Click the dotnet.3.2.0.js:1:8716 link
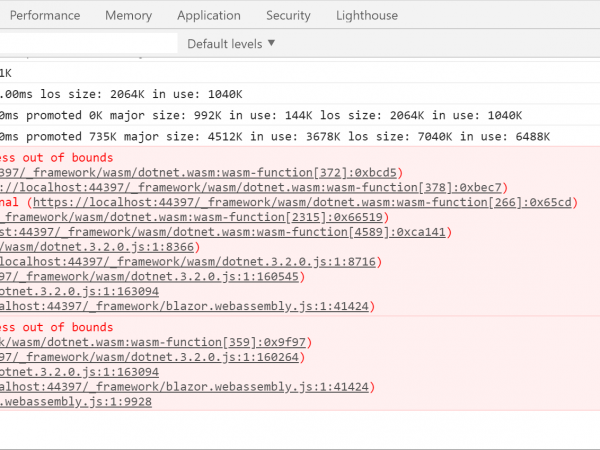Image resolution: width=600 pixels, height=450 pixels. click(x=188, y=262)
